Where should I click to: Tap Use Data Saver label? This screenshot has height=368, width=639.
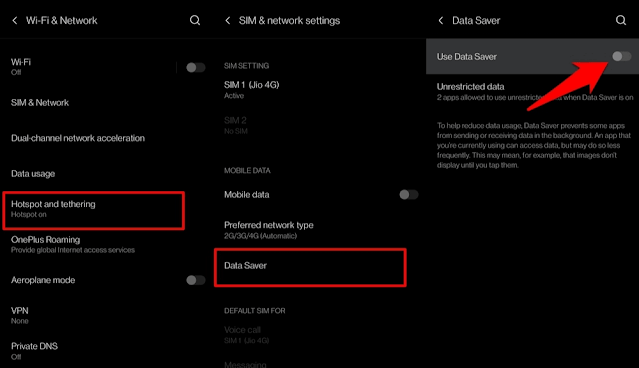467,57
